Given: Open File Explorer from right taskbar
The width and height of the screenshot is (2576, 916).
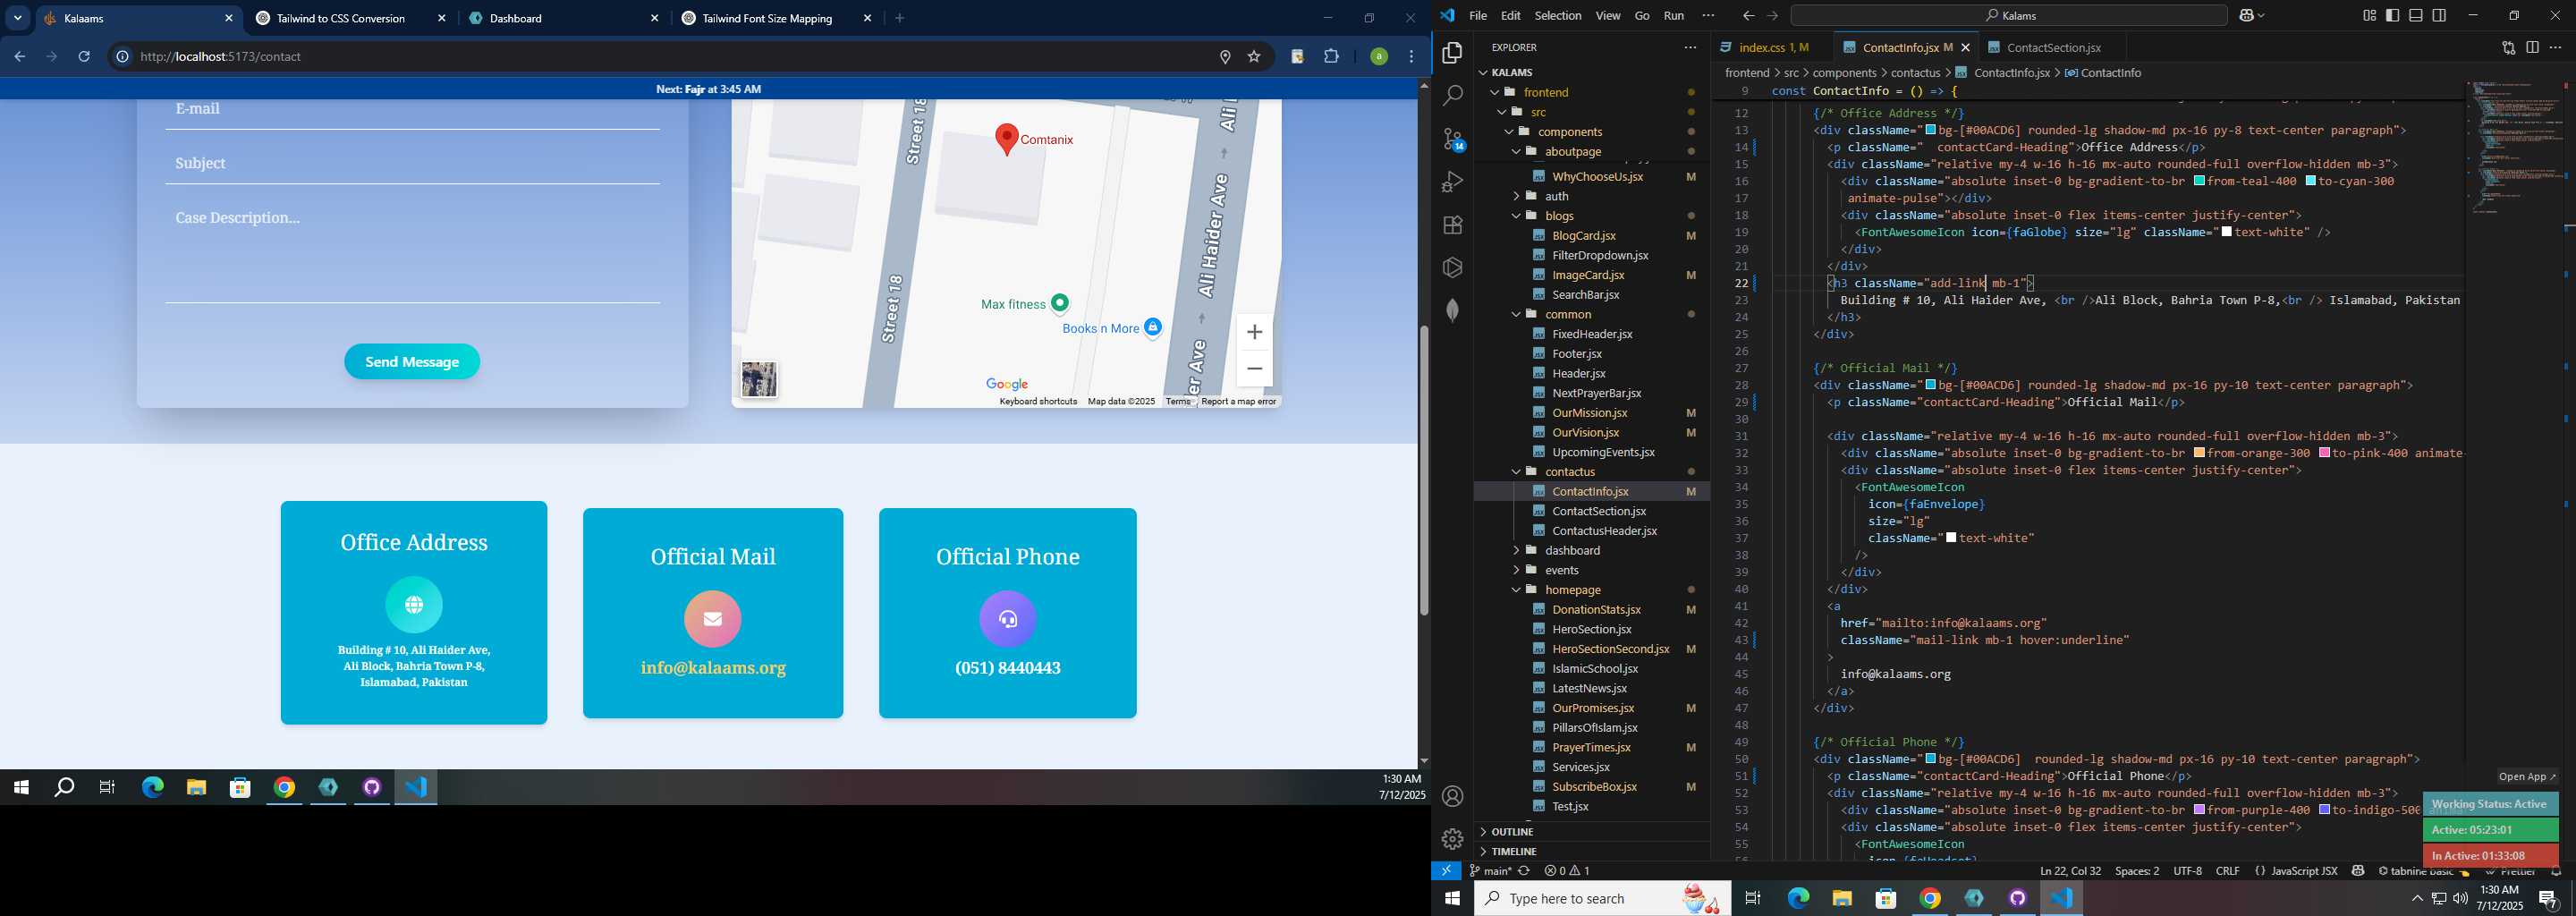Looking at the screenshot, I should [x=1842, y=898].
